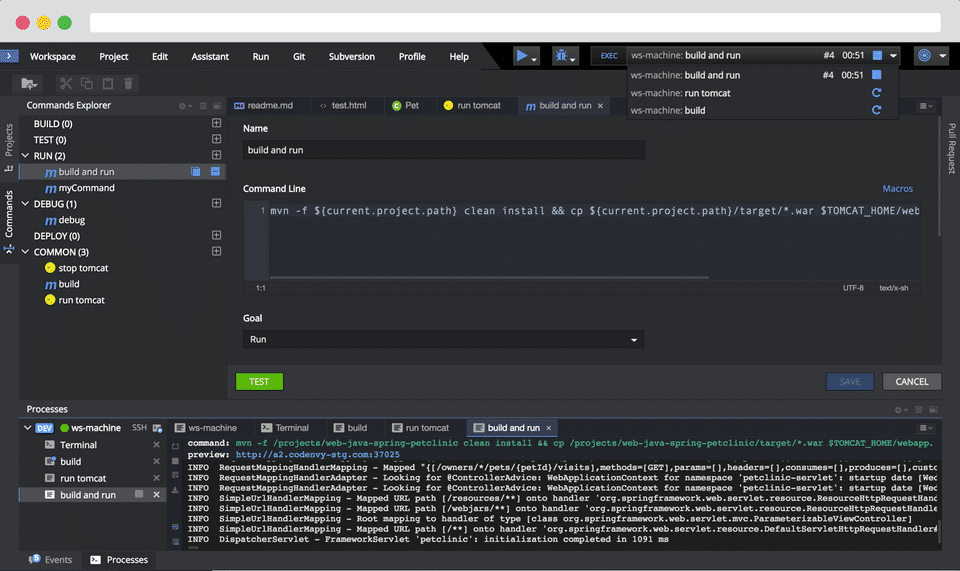Click the Delete trash icon in toolbar
The image size is (960, 571).
click(x=128, y=85)
